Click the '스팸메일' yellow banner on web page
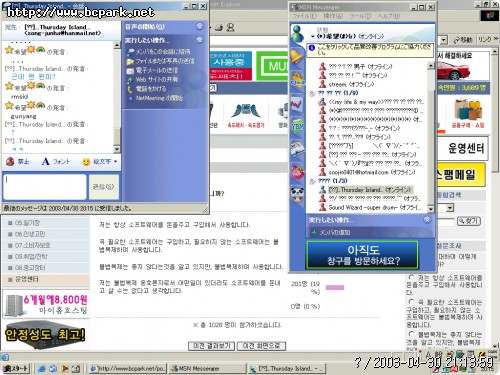 [461, 174]
